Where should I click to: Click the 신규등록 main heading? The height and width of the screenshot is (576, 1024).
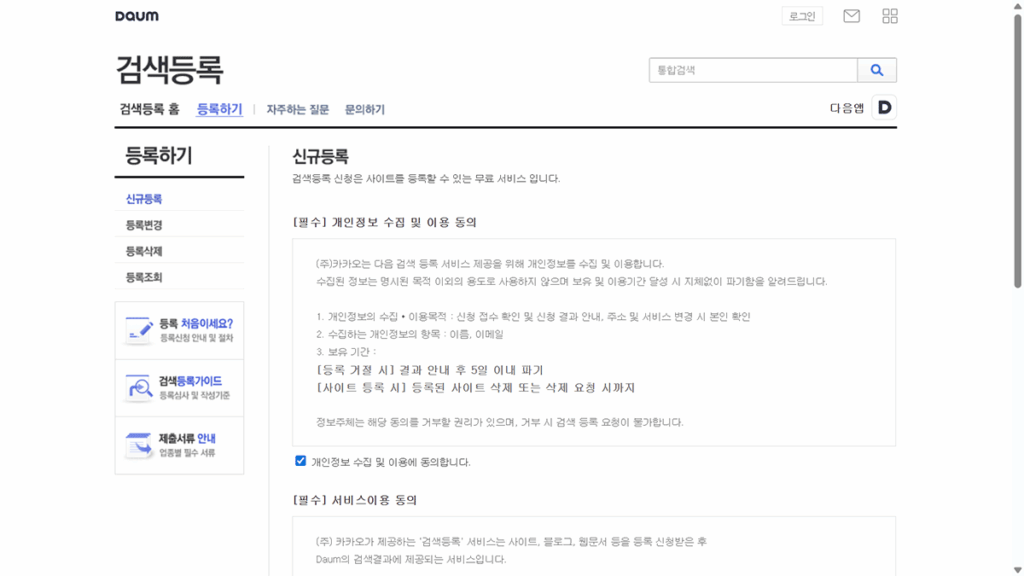point(320,157)
